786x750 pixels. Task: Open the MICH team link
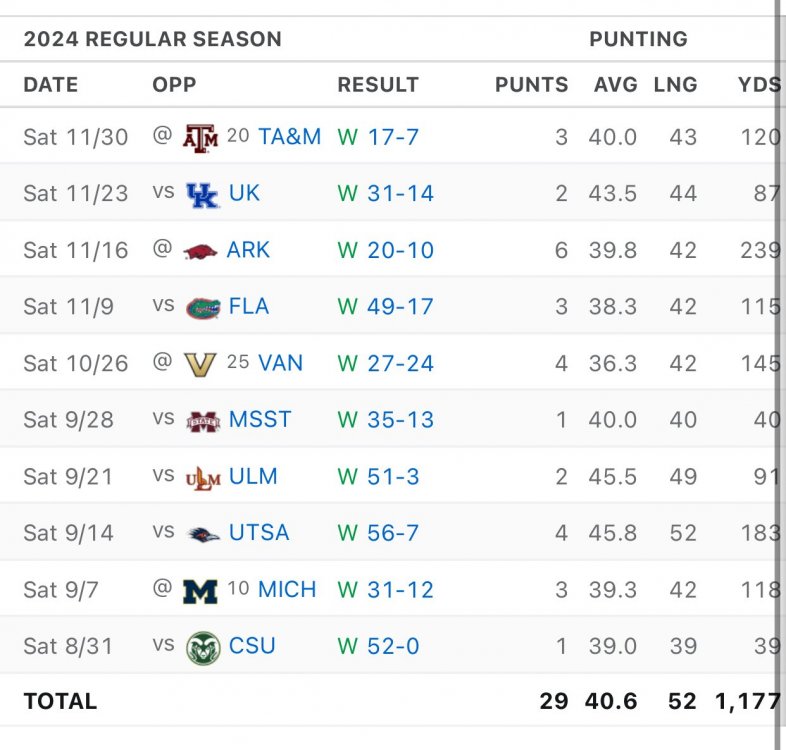(x=287, y=590)
